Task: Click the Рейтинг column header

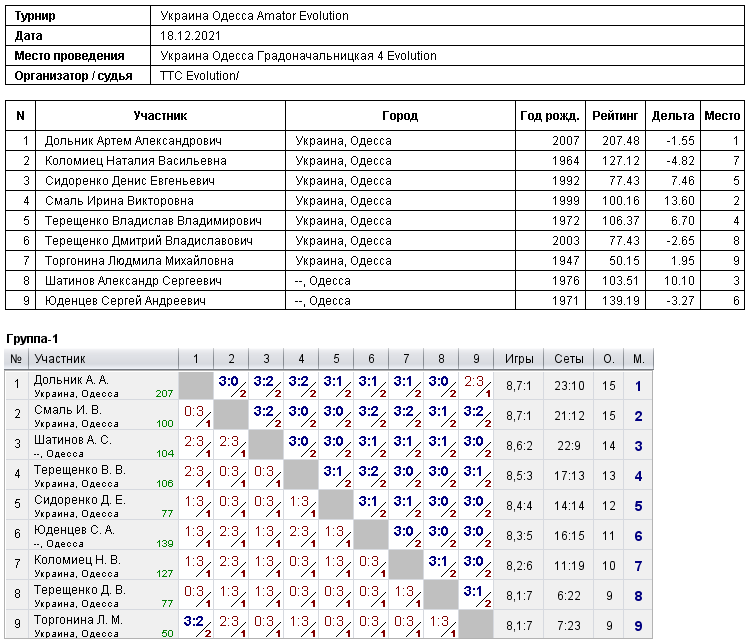Action: (615, 116)
